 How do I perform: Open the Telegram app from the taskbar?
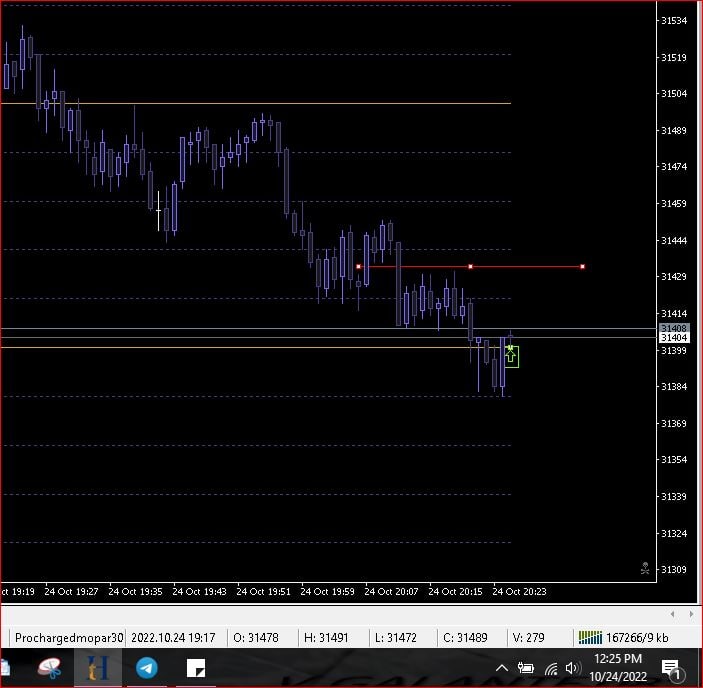(x=147, y=668)
